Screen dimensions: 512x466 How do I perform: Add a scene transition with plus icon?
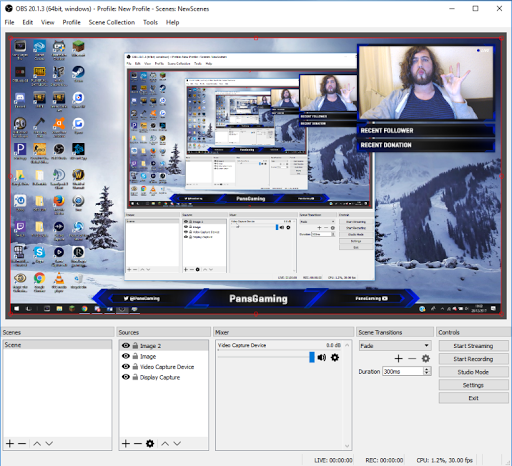pos(398,358)
